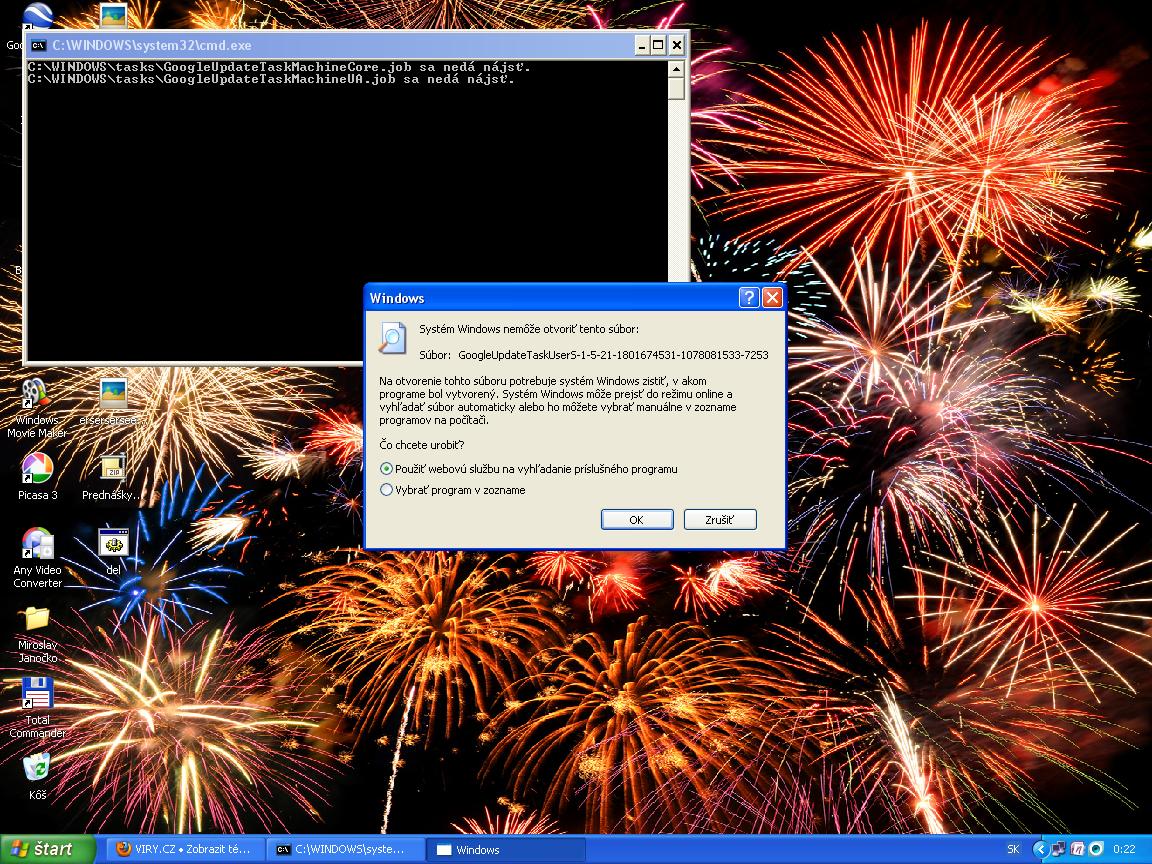Screen dimensions: 1152x864
Task: Select 'Použiť webovú službu' radio option
Action: (387, 469)
